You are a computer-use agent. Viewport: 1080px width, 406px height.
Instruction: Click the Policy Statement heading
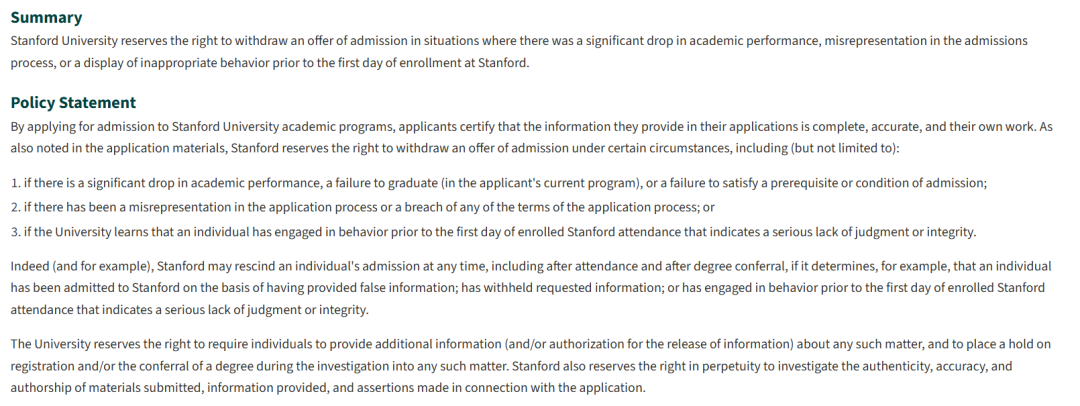(73, 103)
